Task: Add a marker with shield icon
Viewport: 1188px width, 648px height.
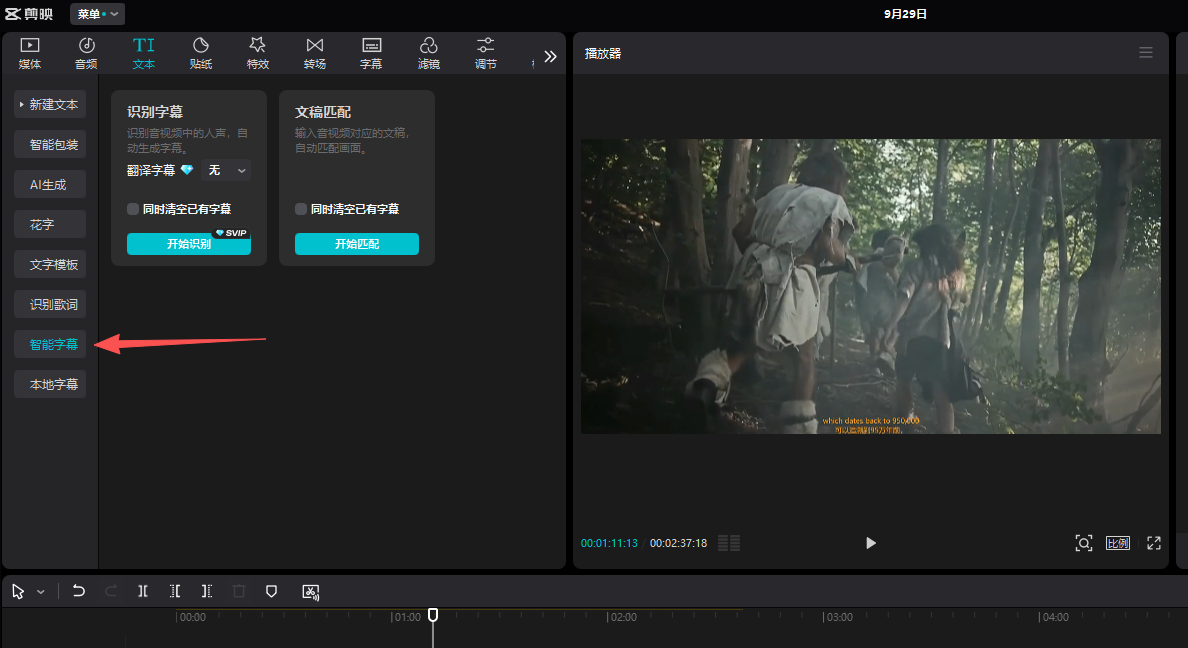Action: (x=271, y=591)
